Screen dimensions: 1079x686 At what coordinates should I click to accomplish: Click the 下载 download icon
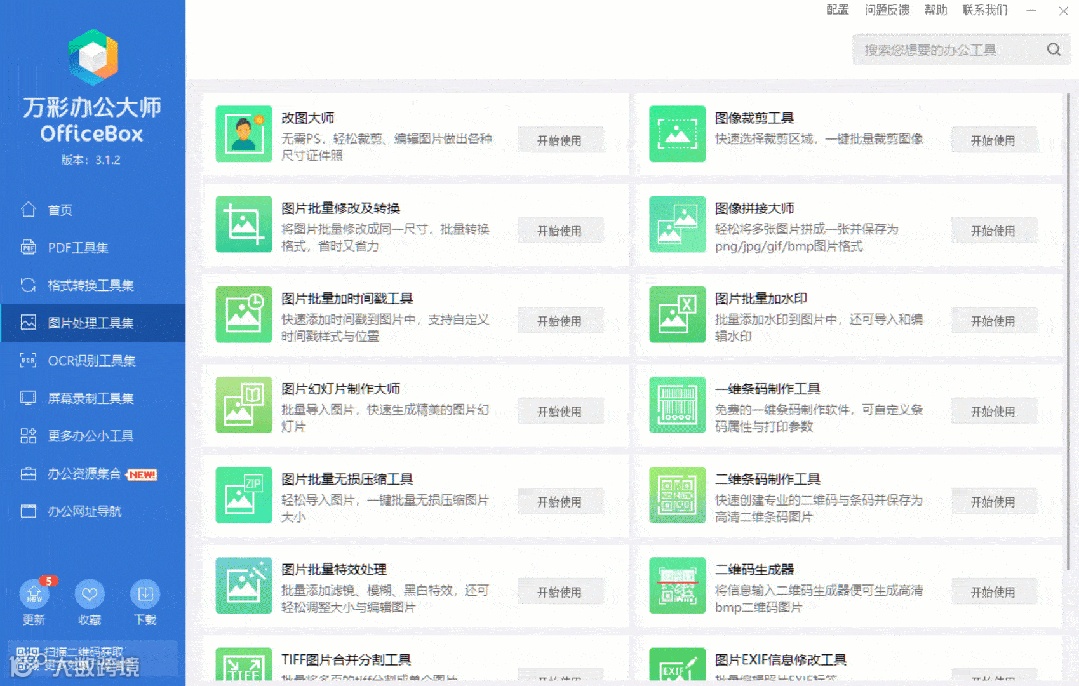[145, 594]
